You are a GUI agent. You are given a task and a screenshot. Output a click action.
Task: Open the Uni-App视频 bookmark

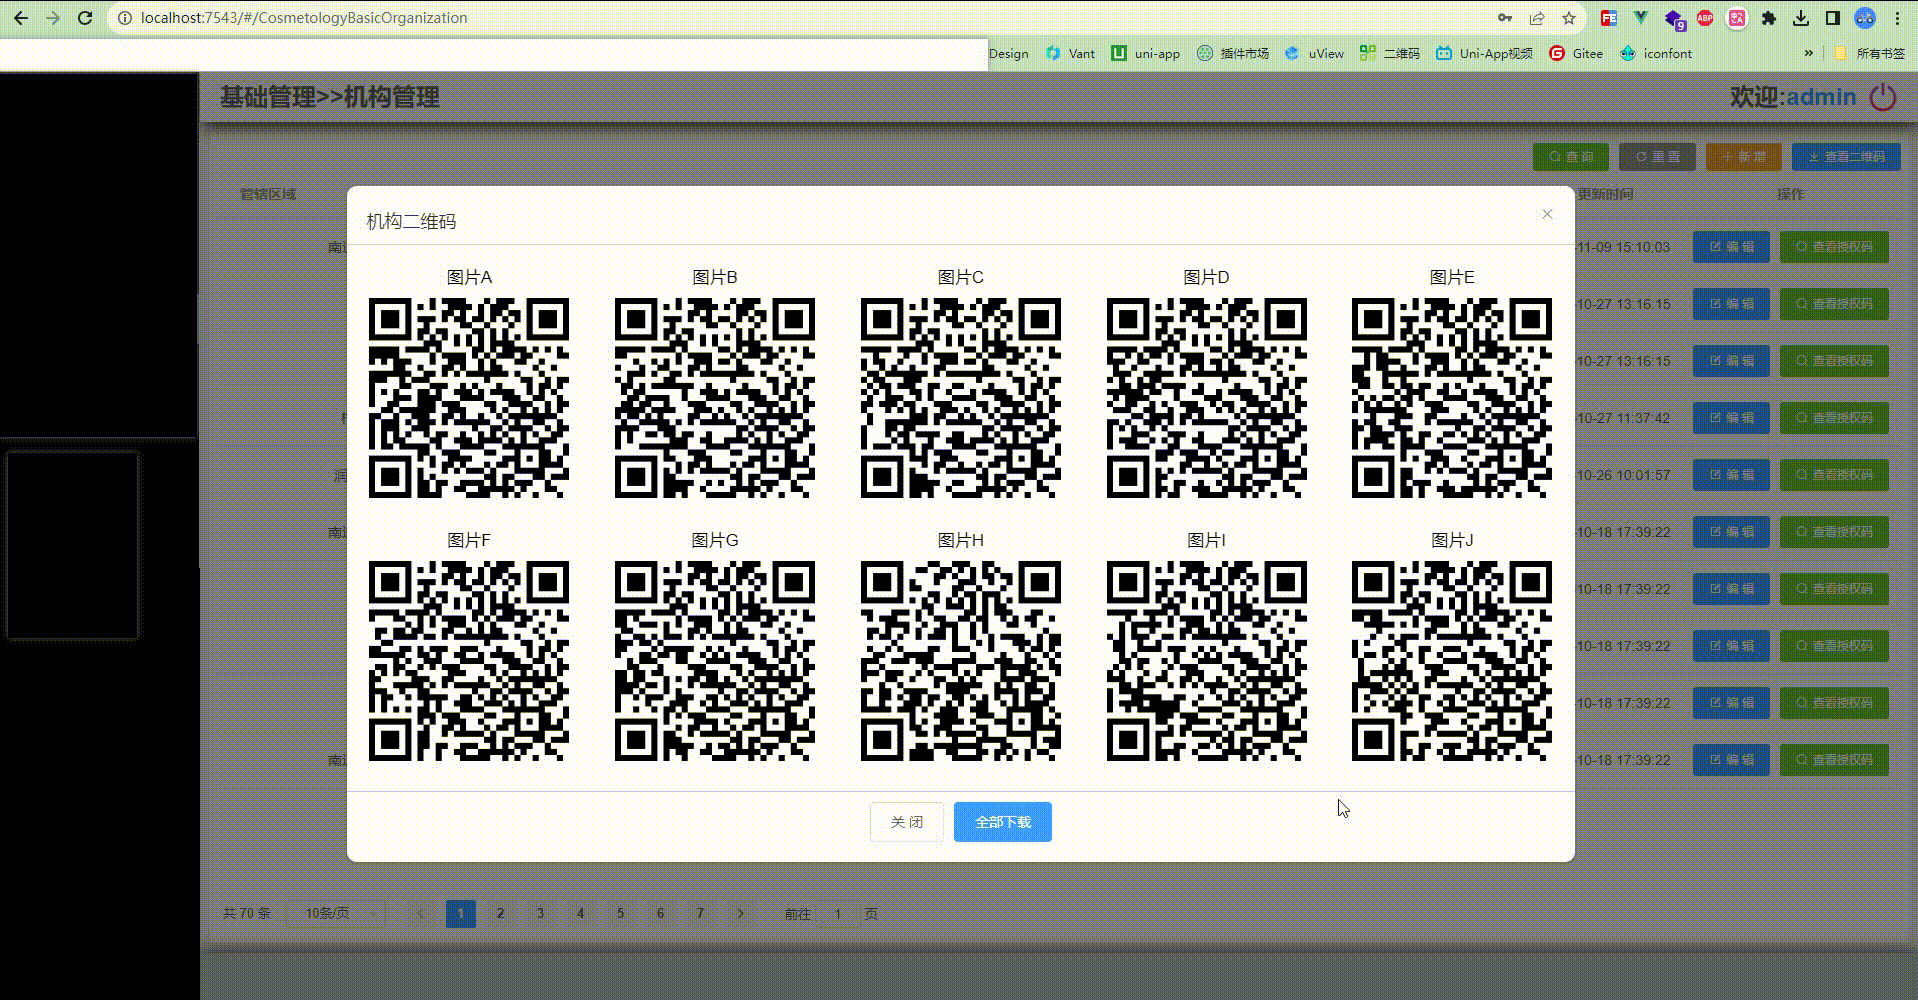tap(1484, 53)
